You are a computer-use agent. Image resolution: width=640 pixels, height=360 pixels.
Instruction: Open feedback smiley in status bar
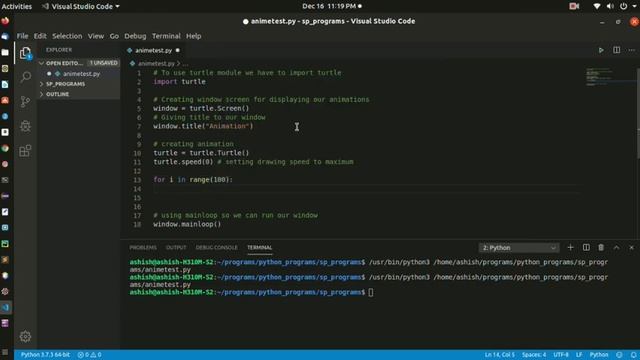pos(619,355)
